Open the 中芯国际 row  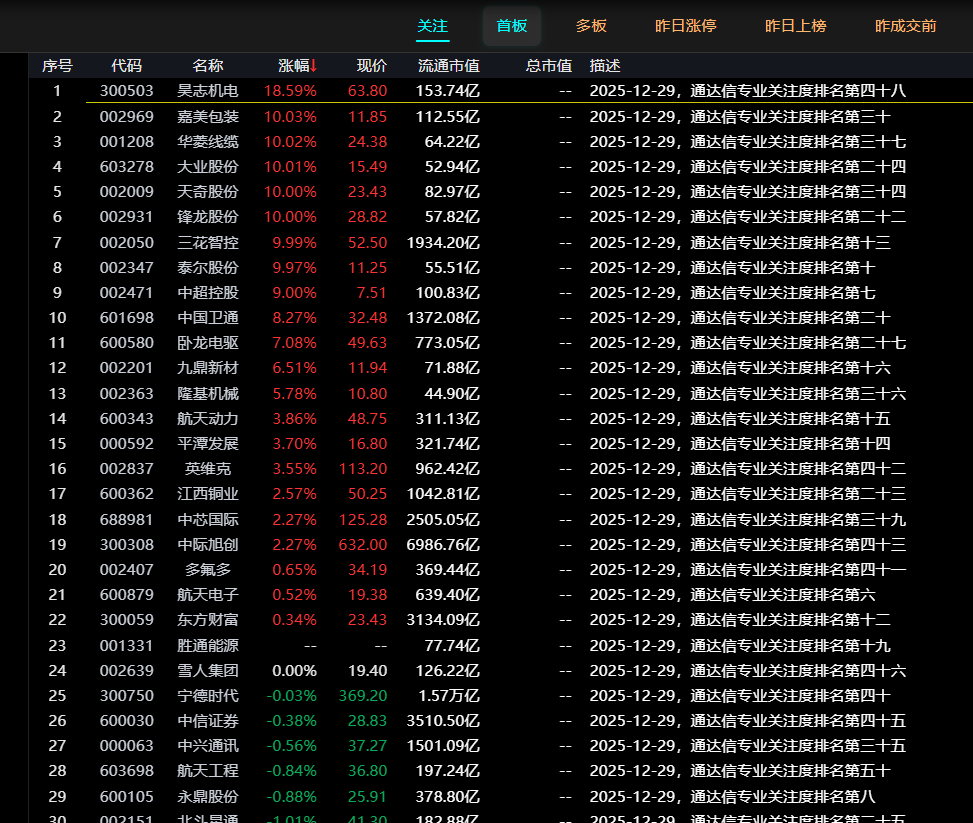tap(208, 519)
